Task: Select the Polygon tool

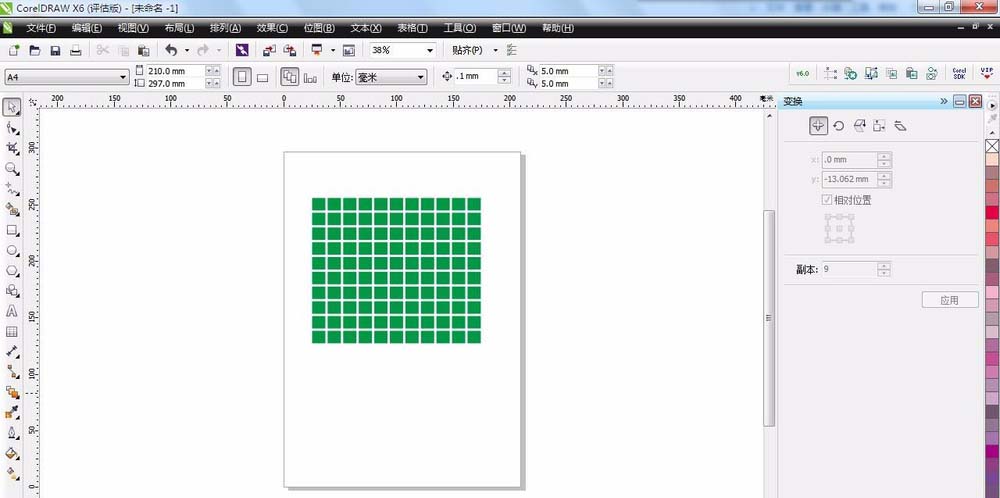Action: [x=11, y=270]
